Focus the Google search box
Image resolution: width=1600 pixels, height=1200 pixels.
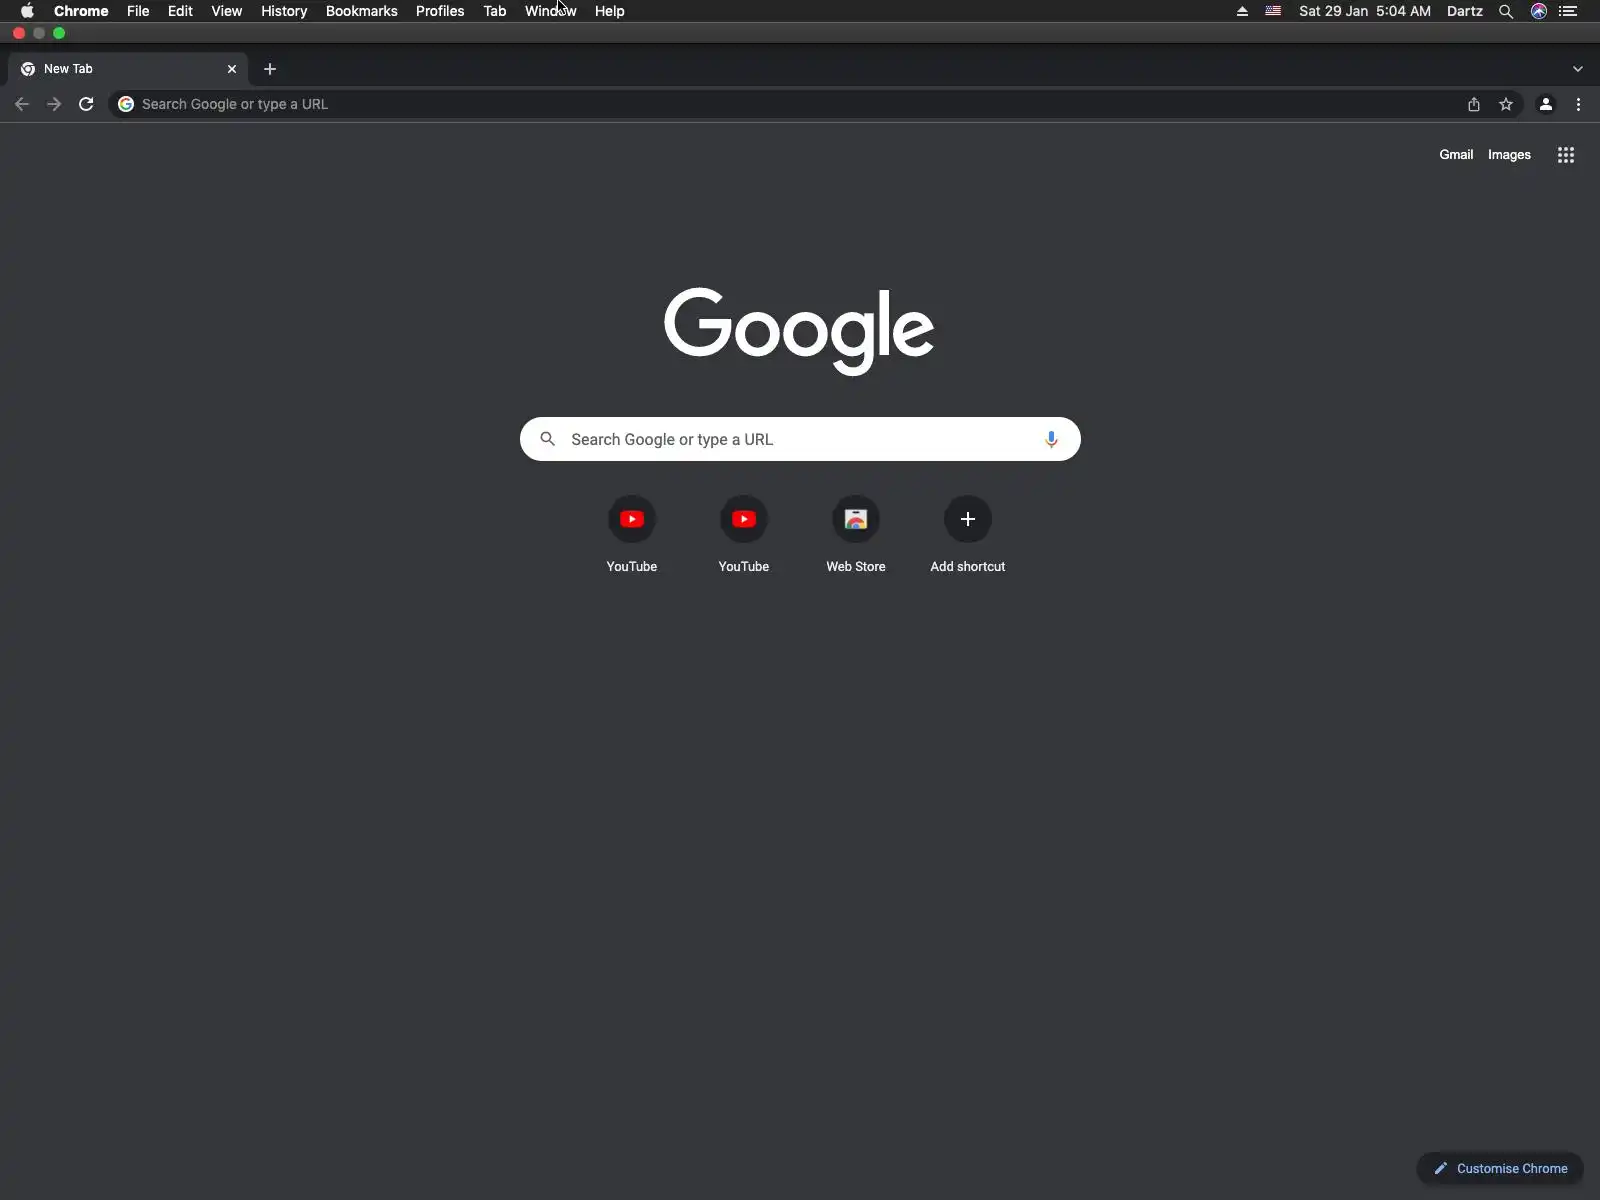click(x=800, y=439)
